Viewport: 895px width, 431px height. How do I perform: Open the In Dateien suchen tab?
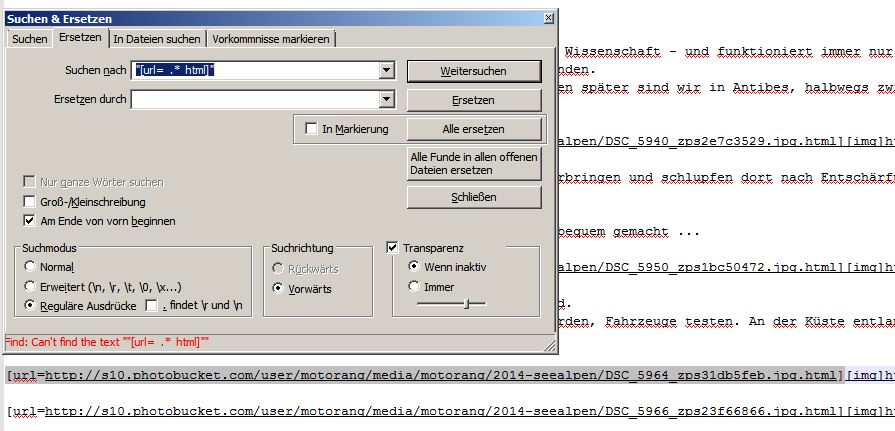pos(156,39)
